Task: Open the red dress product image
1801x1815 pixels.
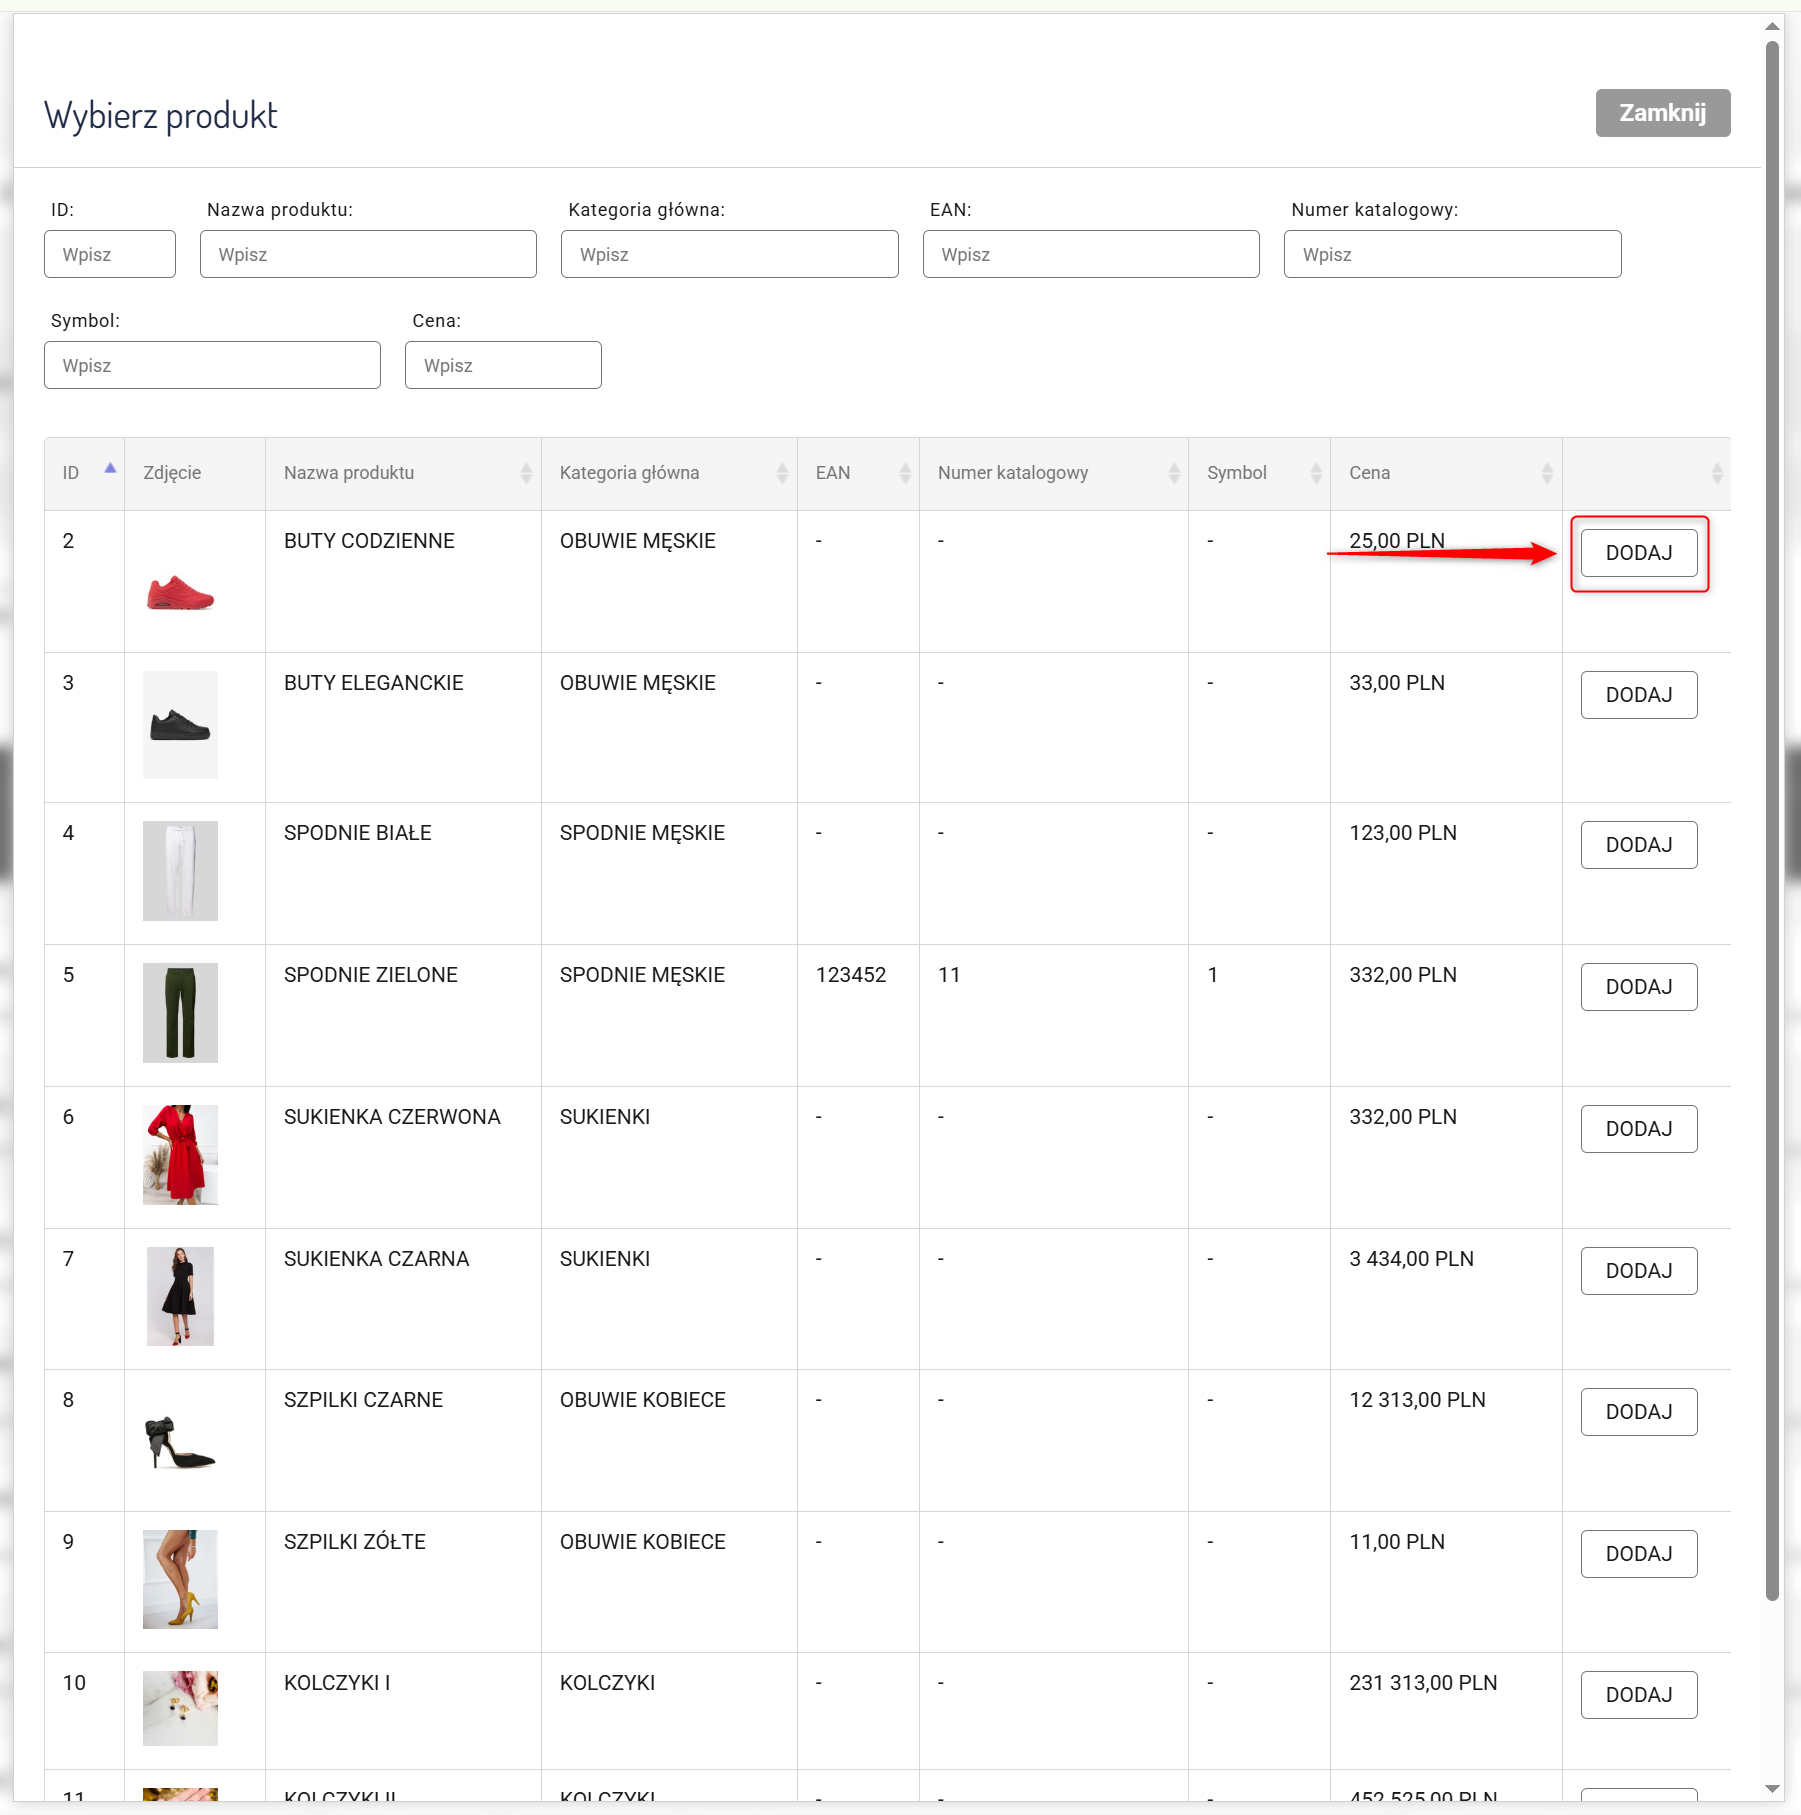Action: 181,1155
